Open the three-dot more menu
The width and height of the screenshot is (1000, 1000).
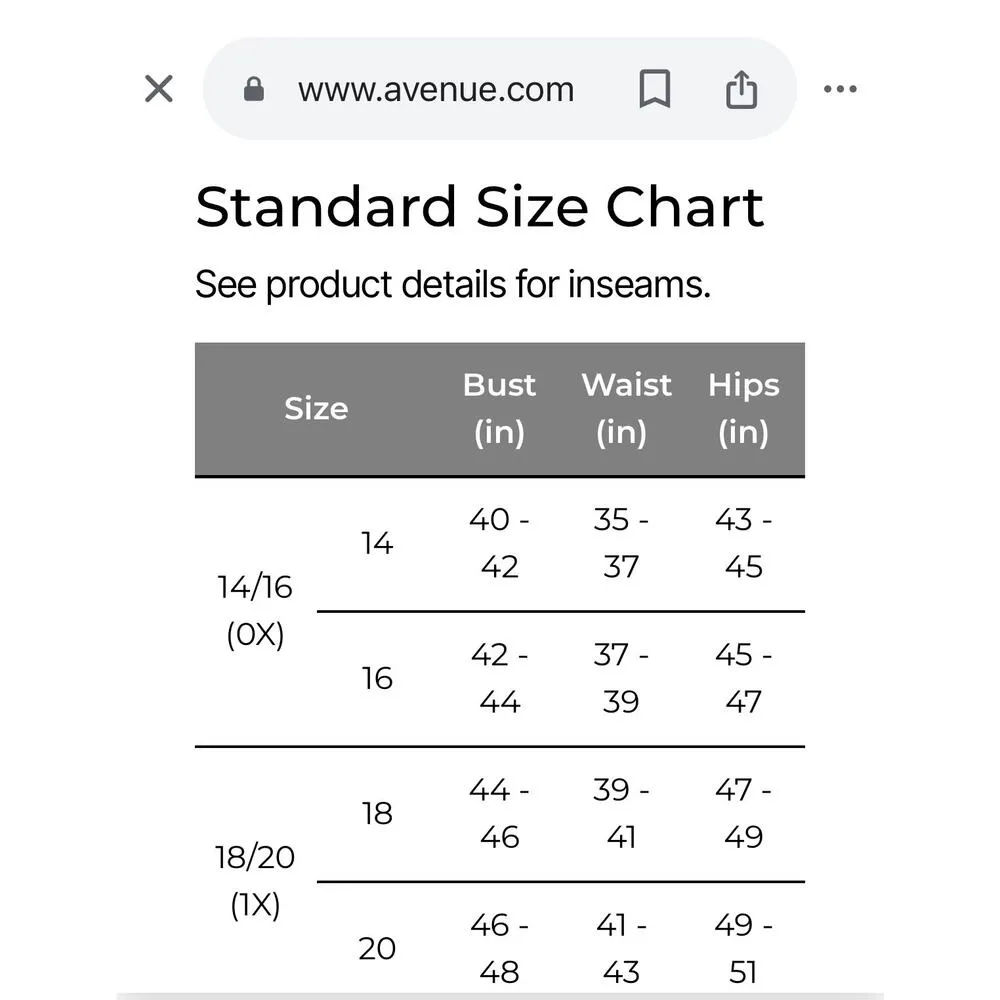(840, 89)
